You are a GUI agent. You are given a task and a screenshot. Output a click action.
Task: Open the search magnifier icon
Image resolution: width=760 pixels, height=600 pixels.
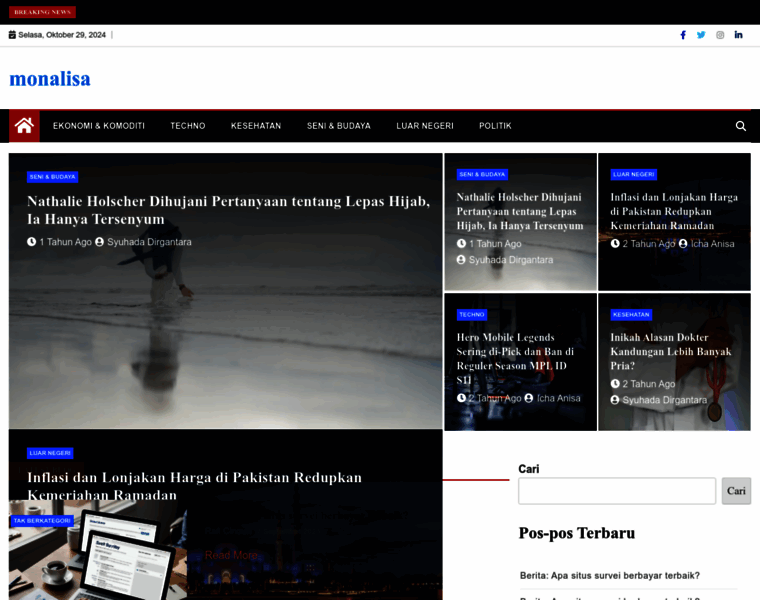click(x=740, y=126)
